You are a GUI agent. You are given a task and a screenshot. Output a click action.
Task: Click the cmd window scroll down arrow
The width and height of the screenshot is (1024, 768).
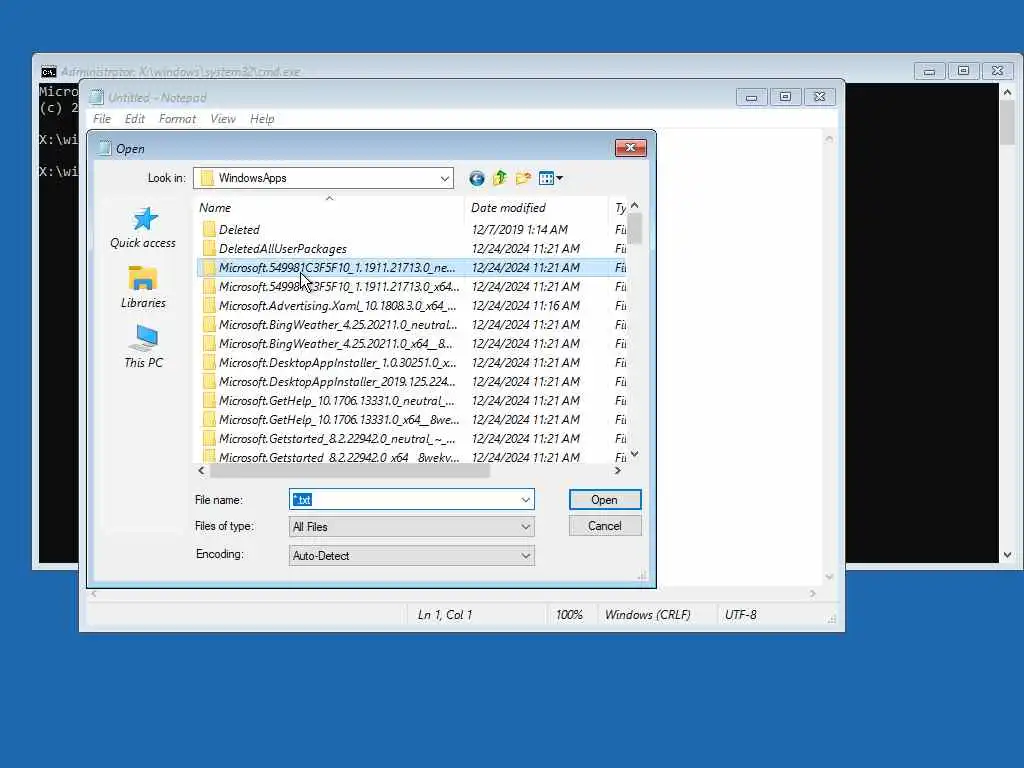1007,555
